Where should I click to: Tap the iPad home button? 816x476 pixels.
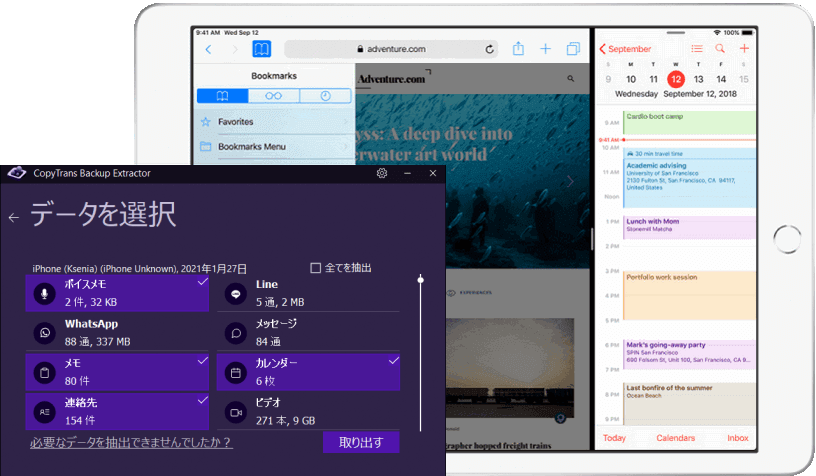787,239
